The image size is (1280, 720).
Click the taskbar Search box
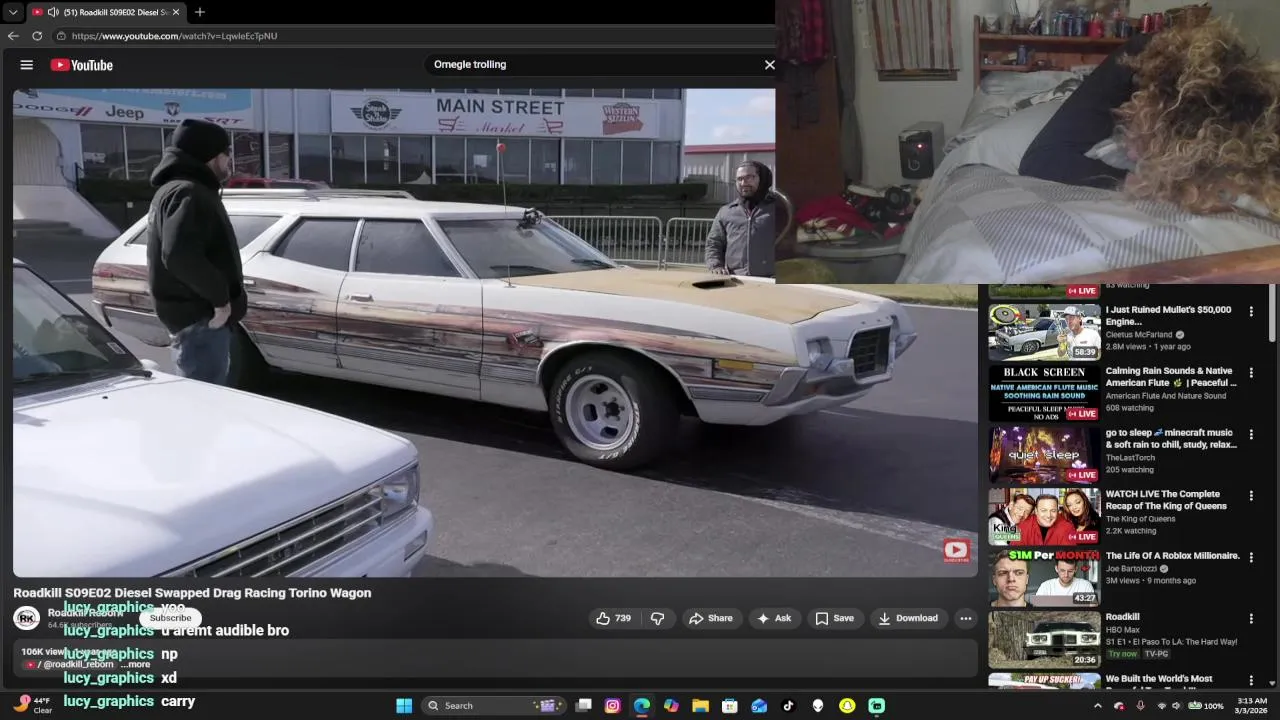click(x=493, y=705)
